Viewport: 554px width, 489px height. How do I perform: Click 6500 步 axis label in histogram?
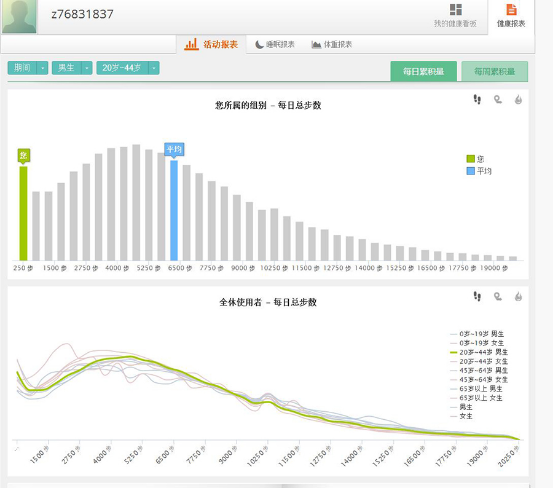click(180, 268)
